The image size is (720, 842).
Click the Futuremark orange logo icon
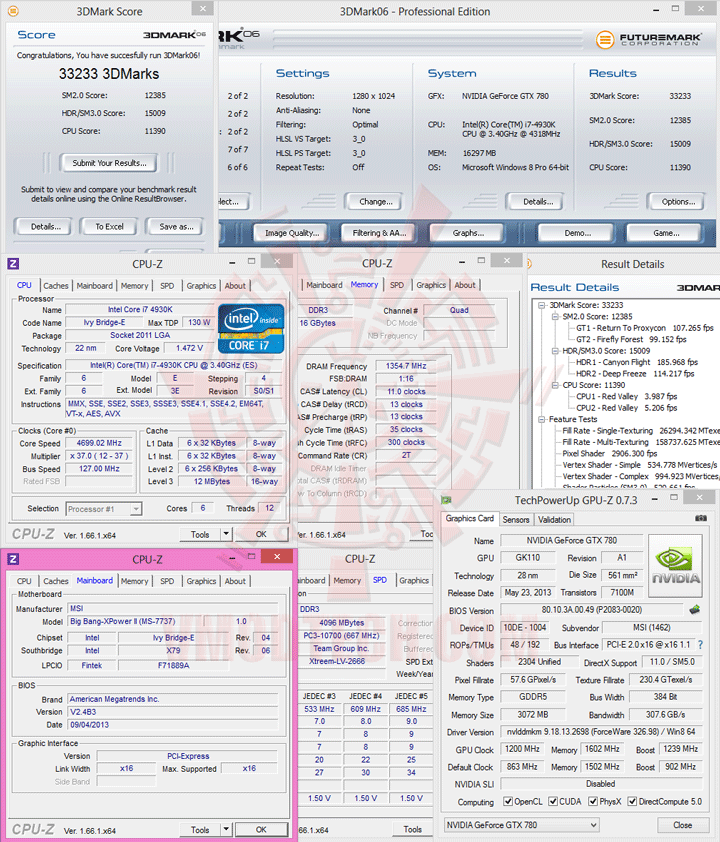click(x=605, y=39)
